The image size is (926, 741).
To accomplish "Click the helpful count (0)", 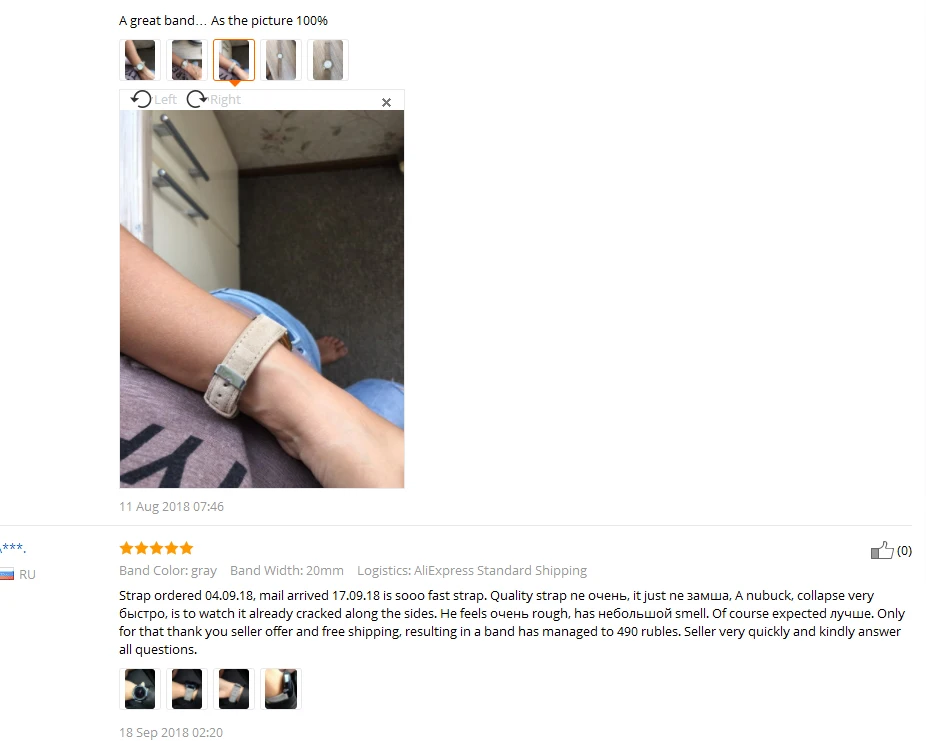I will [904, 550].
